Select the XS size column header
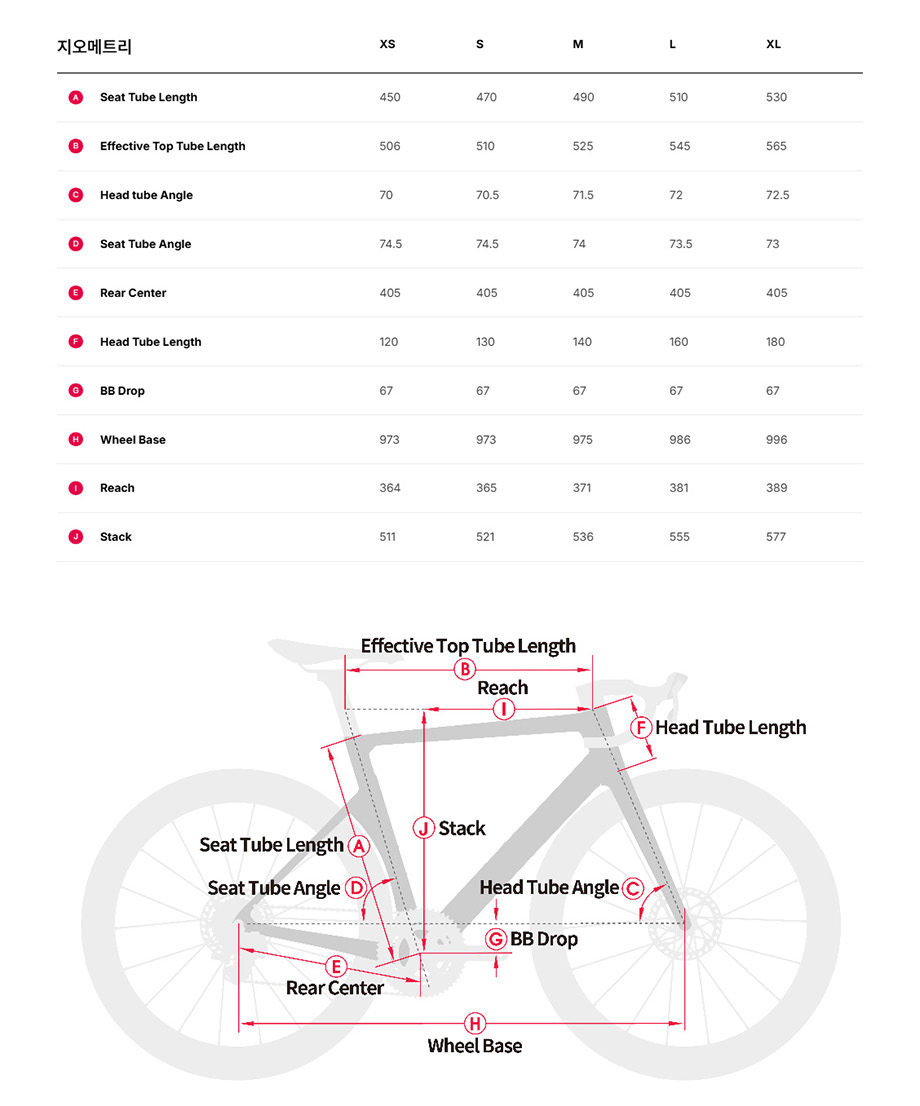 [x=387, y=45]
